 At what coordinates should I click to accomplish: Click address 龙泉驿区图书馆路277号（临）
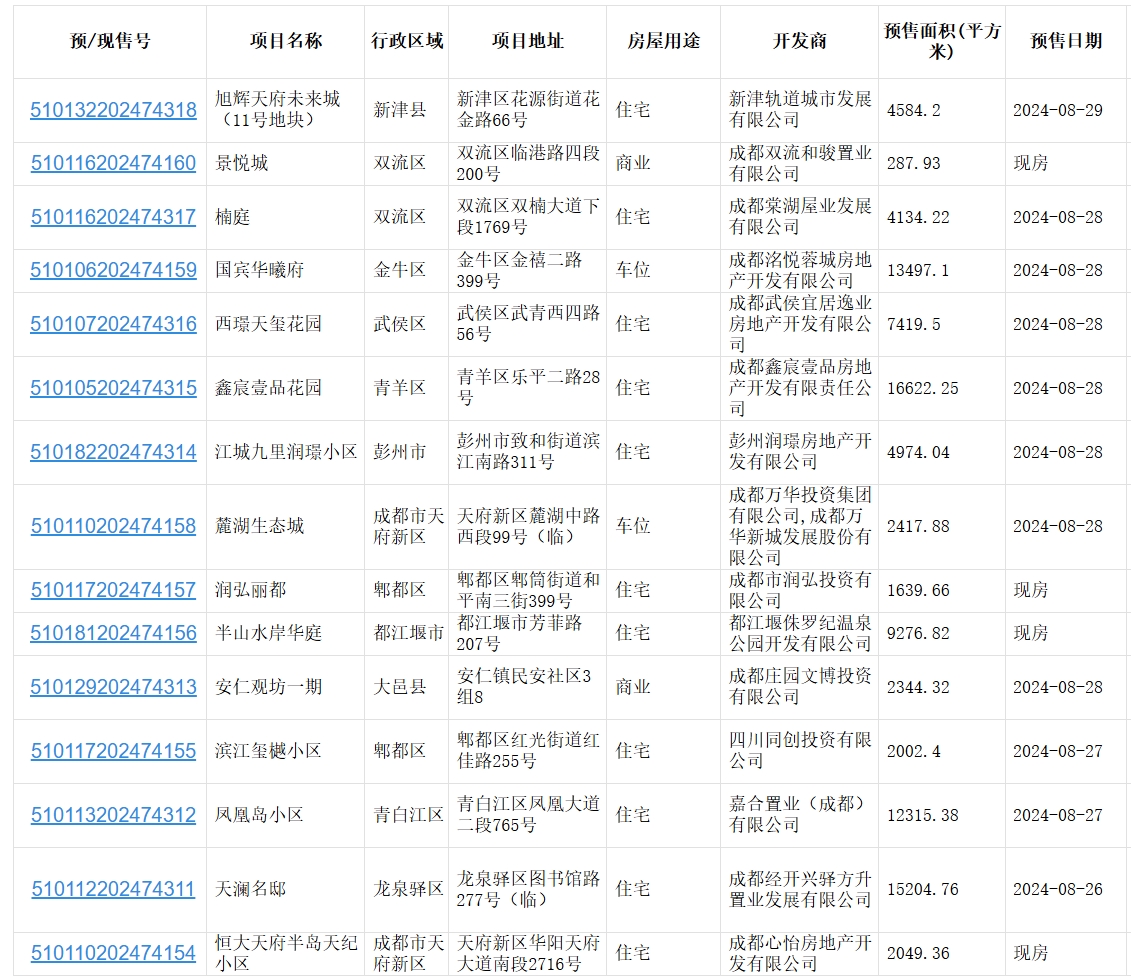tap(528, 889)
